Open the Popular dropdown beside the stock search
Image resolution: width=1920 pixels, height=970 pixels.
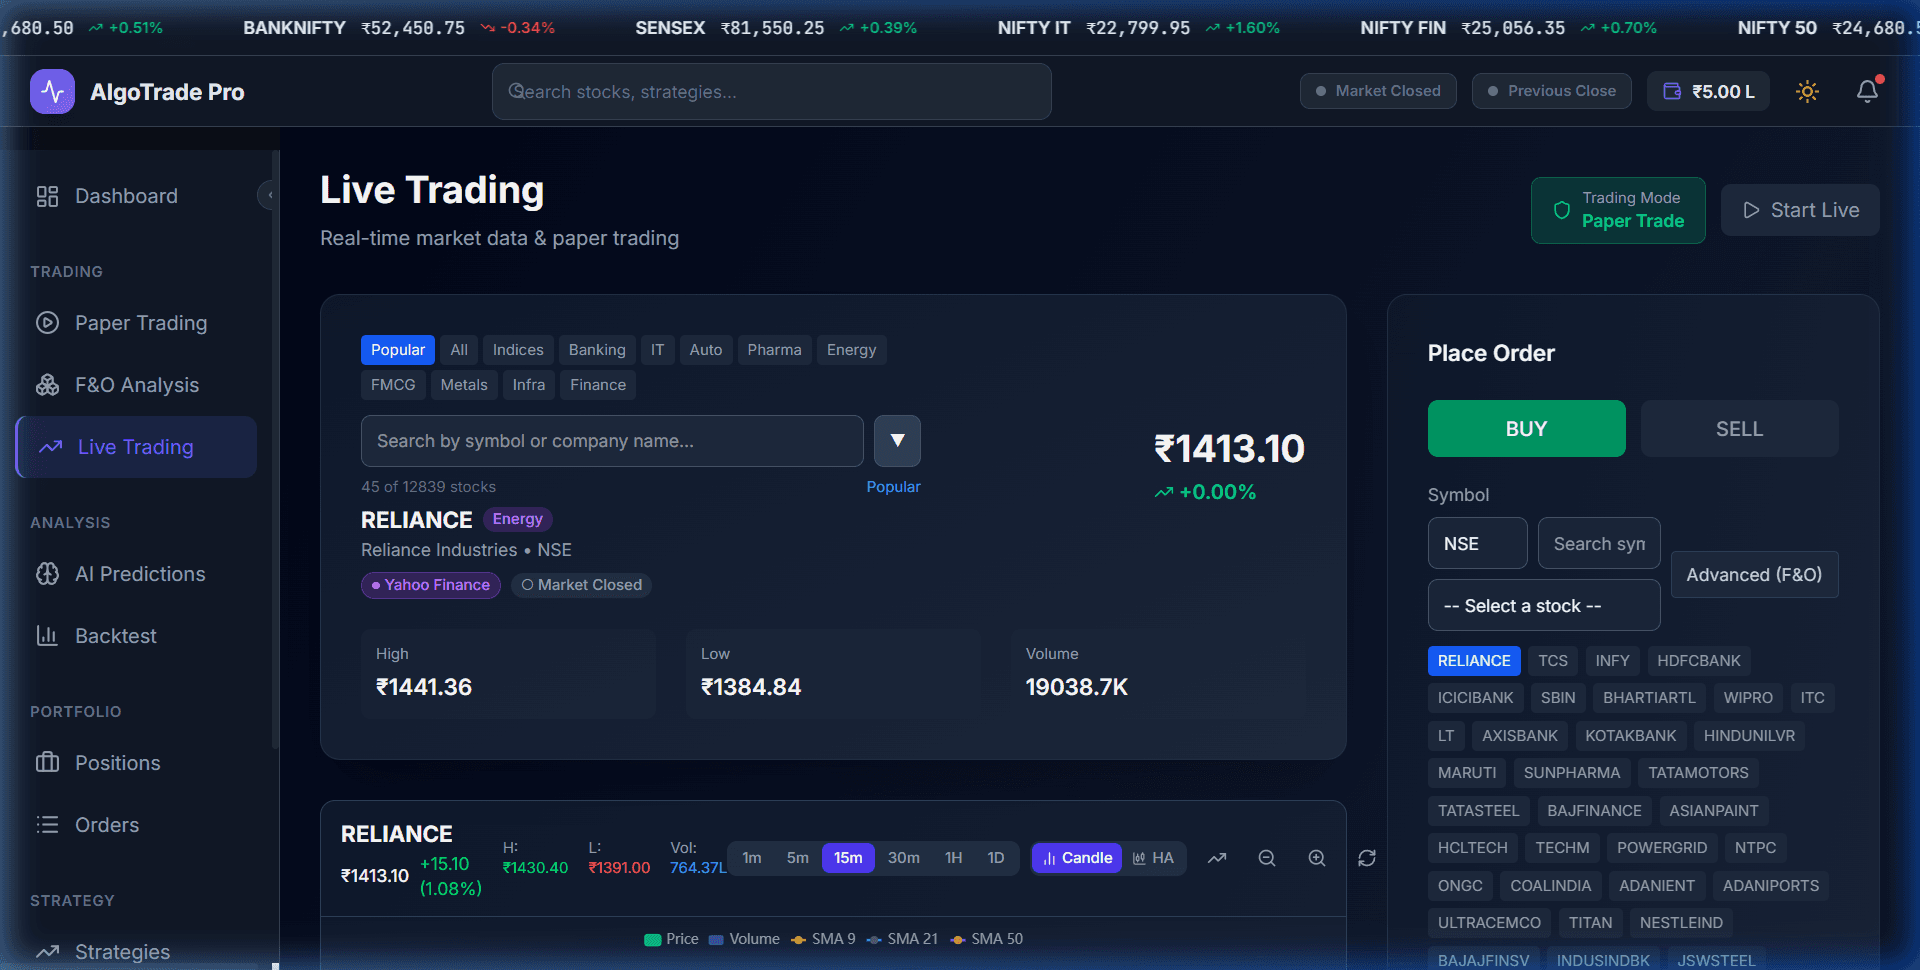(896, 441)
